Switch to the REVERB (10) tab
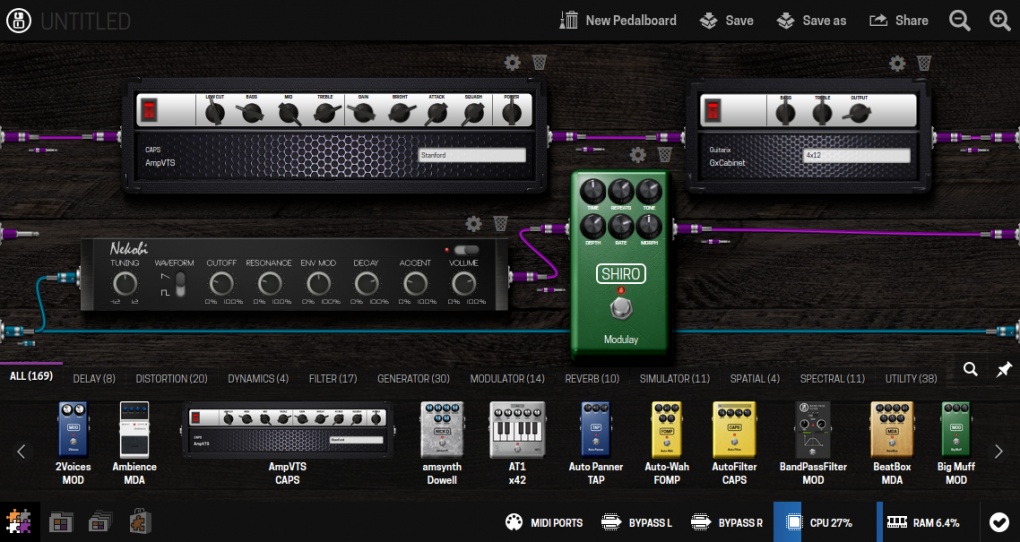Screen dimensions: 1020x542 (x=592, y=379)
